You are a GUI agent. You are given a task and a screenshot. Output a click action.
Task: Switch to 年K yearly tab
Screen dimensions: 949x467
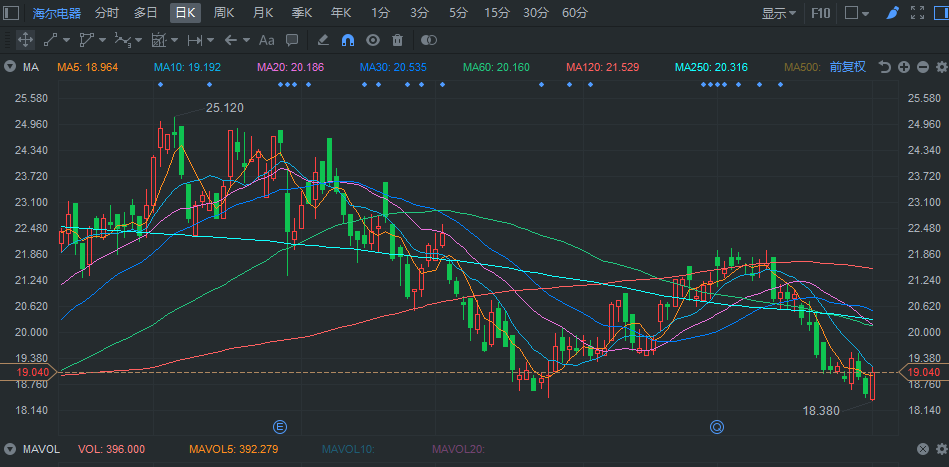click(x=341, y=13)
